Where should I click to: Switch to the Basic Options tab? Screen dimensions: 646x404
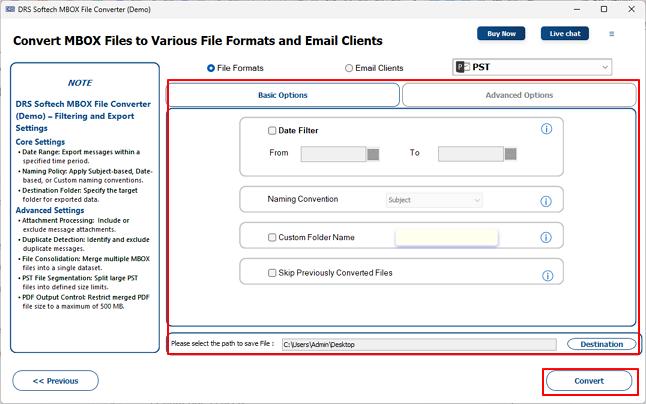pyautogui.click(x=283, y=95)
